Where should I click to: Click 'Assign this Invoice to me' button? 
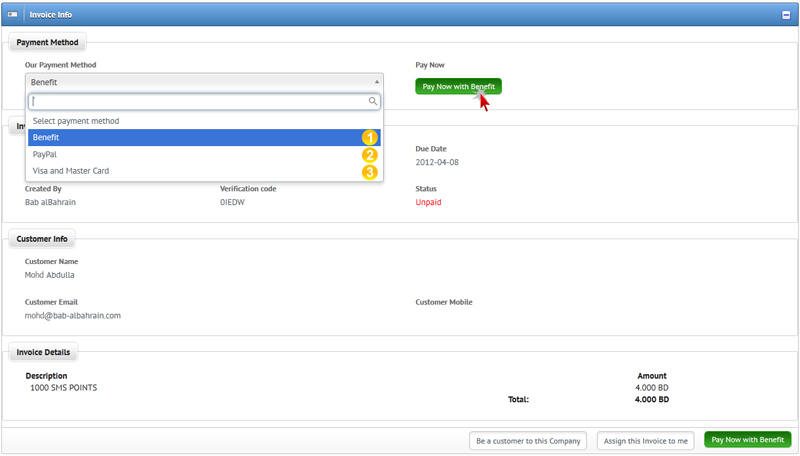[645, 440]
